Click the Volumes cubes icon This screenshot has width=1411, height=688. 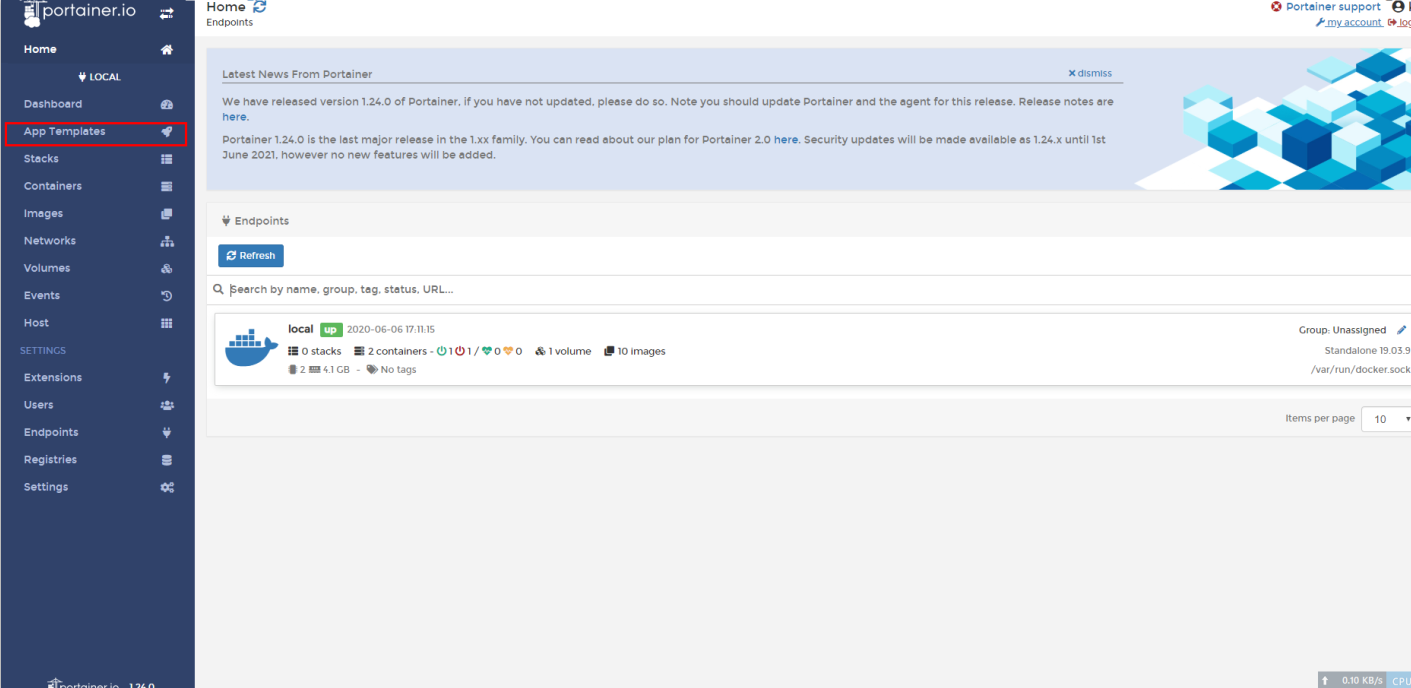click(167, 268)
